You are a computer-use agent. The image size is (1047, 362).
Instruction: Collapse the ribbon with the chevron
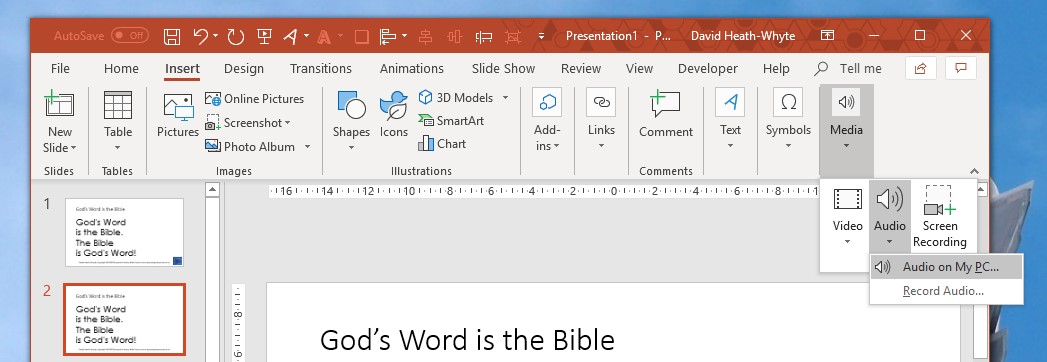(974, 171)
